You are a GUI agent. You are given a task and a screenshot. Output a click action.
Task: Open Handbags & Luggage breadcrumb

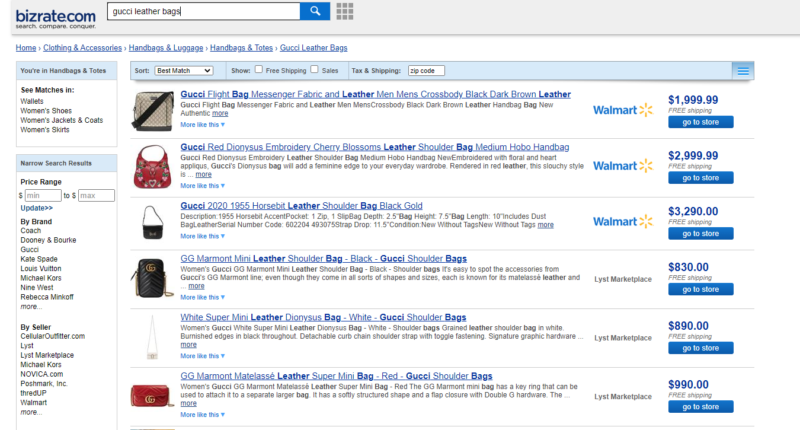166,48
